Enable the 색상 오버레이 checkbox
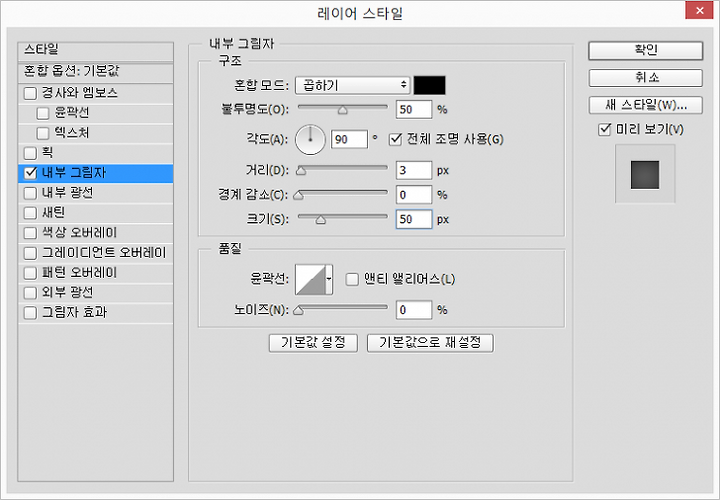The height and width of the screenshot is (500, 720). pyautogui.click(x=30, y=233)
